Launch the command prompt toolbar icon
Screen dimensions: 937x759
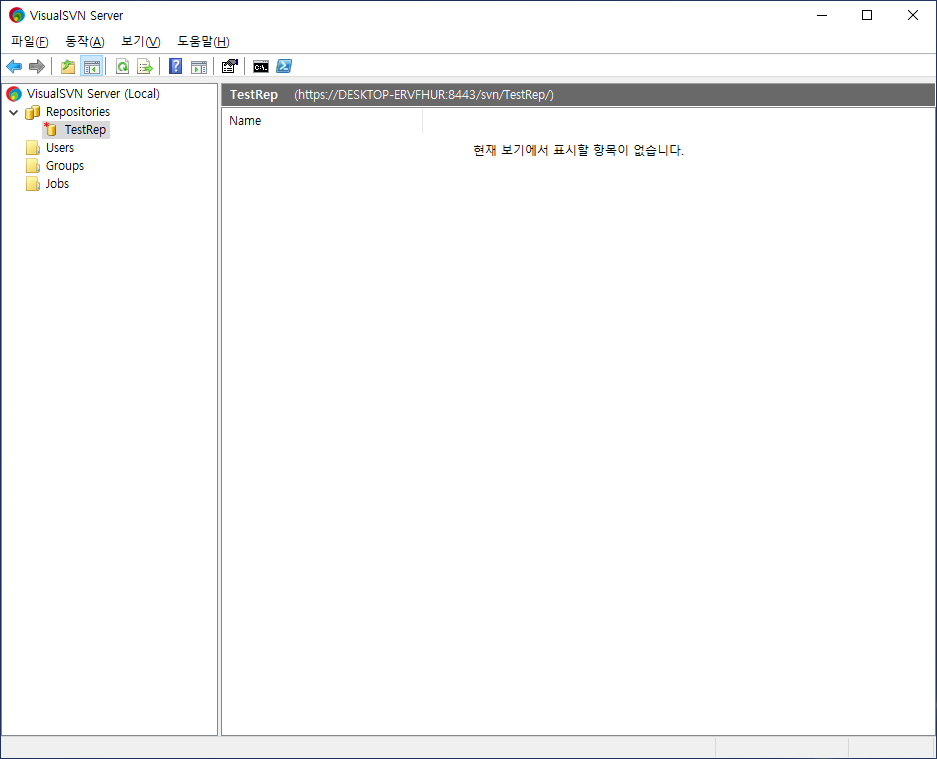click(x=261, y=66)
